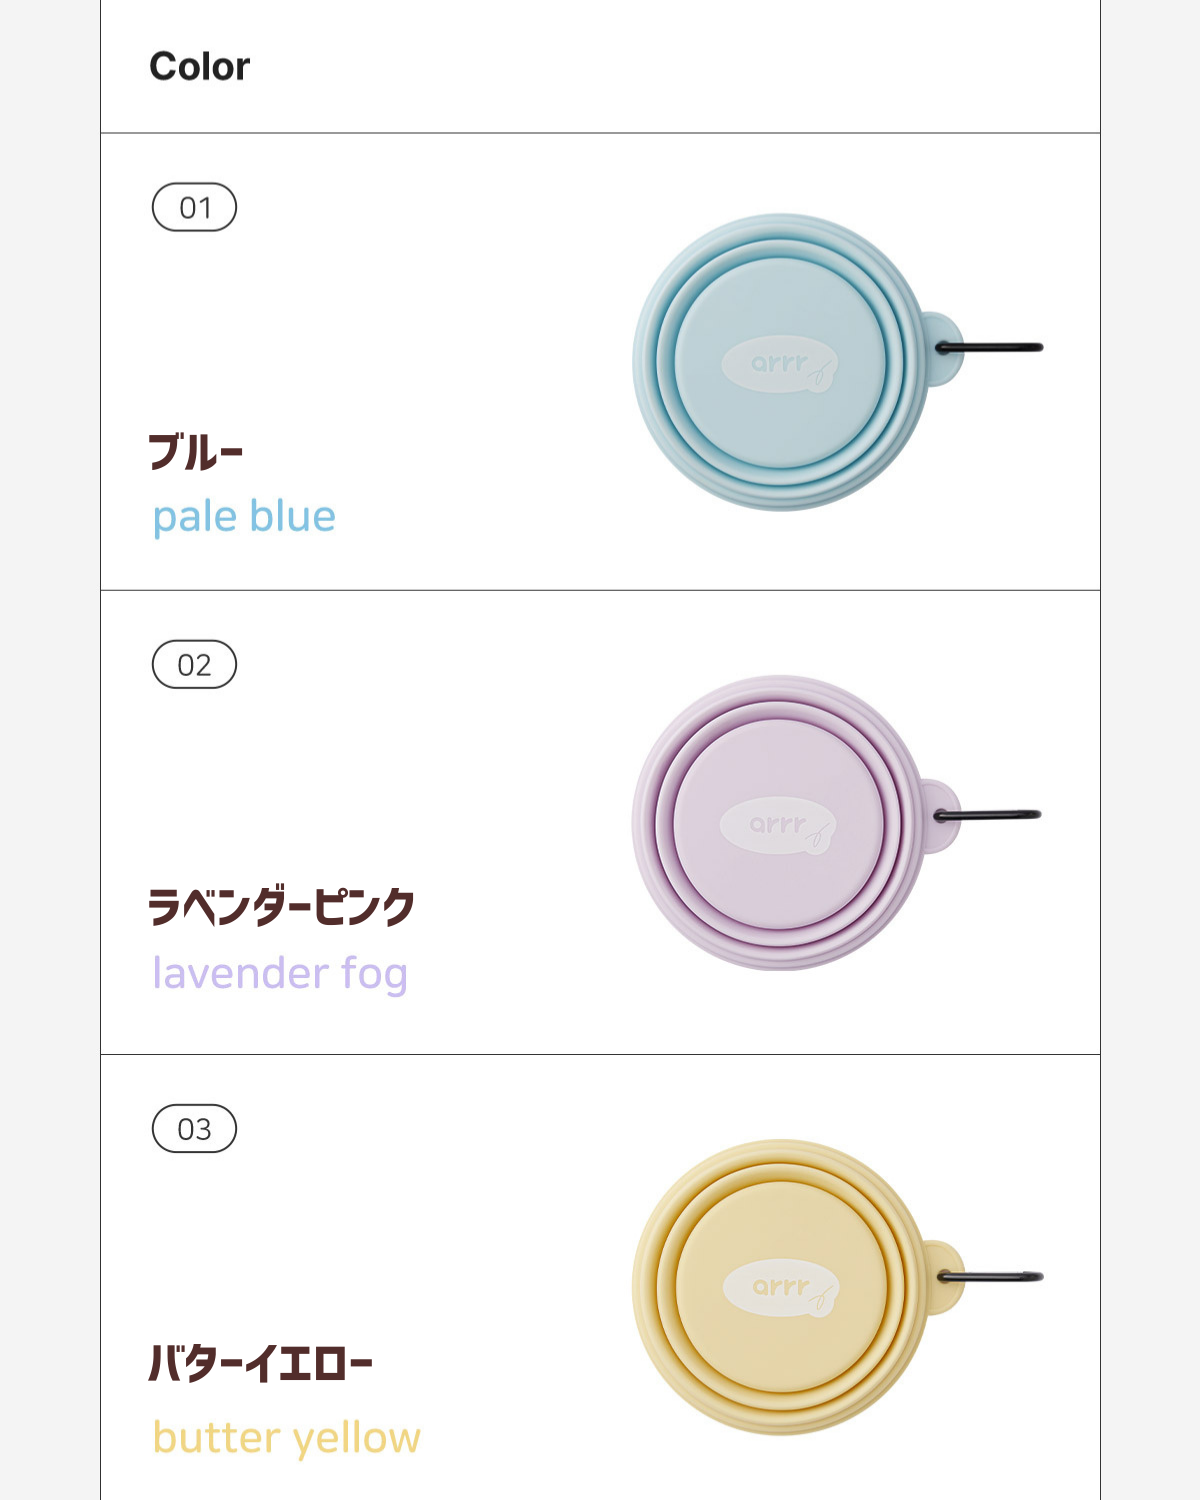The width and height of the screenshot is (1200, 1500).
Task: Click the black carabiner on yellow bowl
Action: click(990, 1277)
